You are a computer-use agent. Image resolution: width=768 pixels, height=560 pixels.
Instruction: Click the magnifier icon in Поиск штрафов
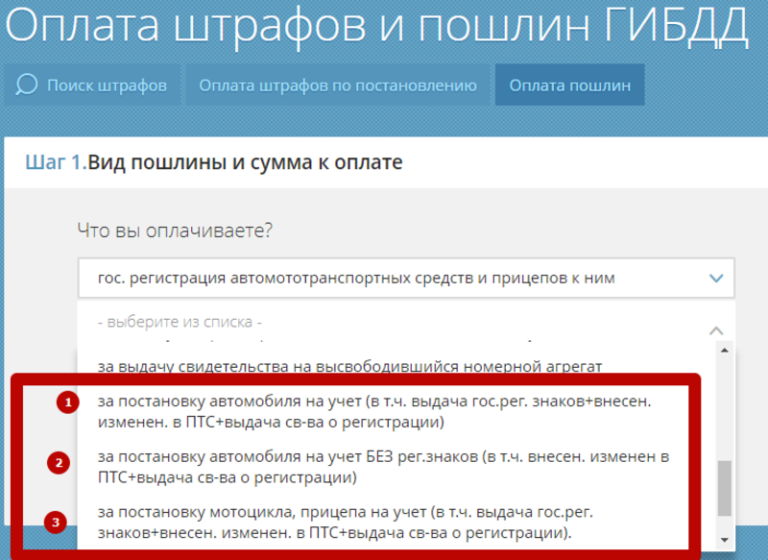click(x=26, y=85)
